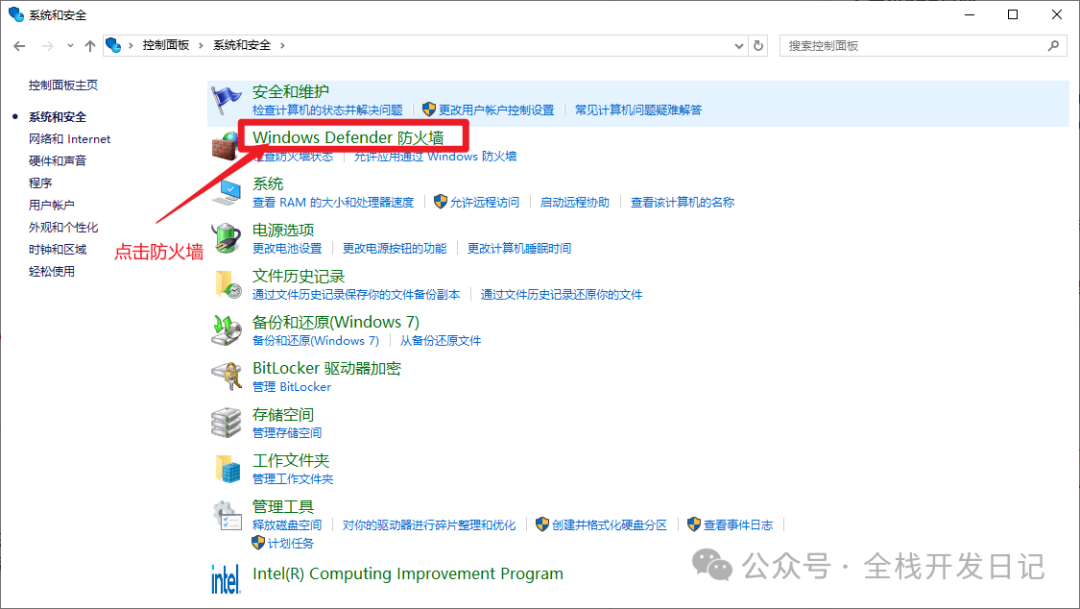Click 更改用户帐户控制设置 link
The height and width of the screenshot is (609, 1080).
pos(496,110)
